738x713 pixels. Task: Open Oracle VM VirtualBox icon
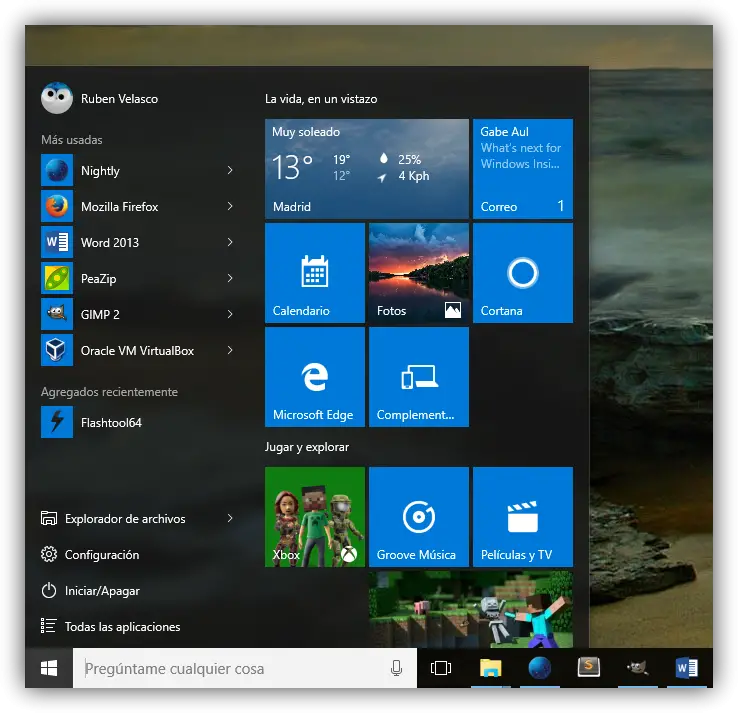click(57, 351)
